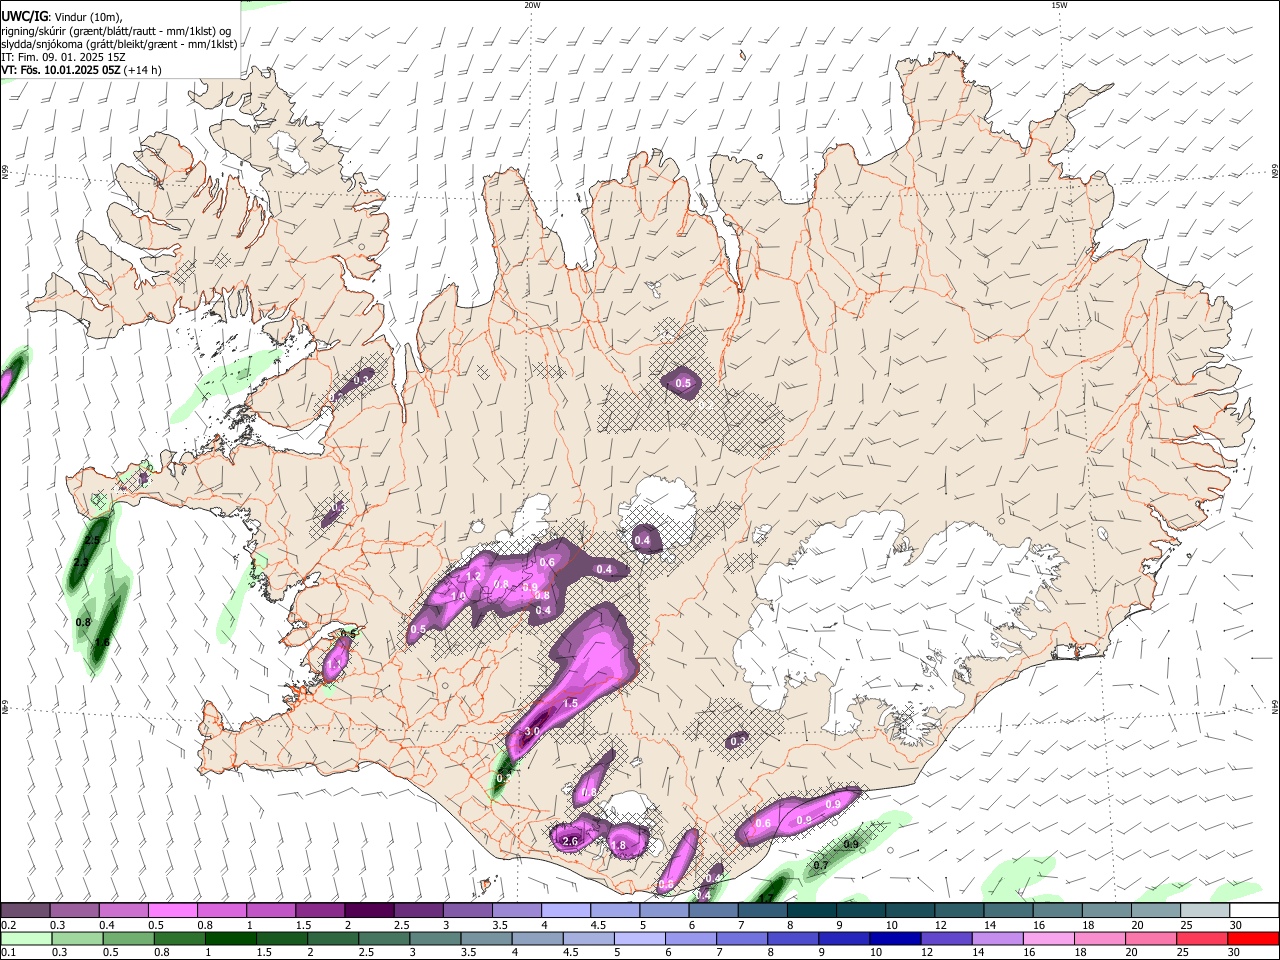
Task: Click the '25' label in the lower legend row
Action: pyautogui.click(x=1184, y=952)
